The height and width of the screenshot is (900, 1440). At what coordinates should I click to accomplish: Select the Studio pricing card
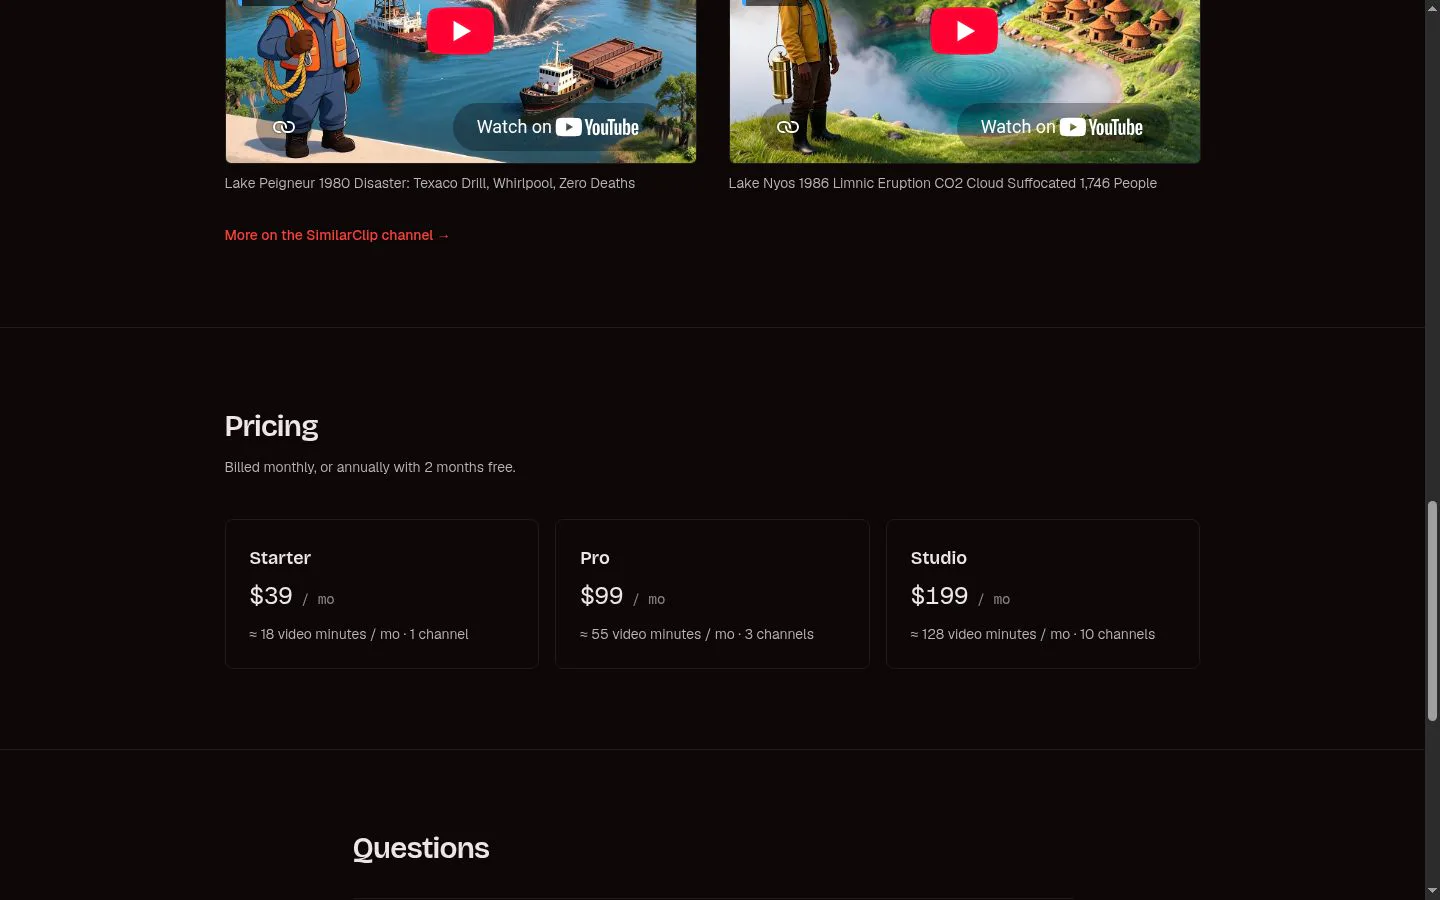click(1042, 594)
